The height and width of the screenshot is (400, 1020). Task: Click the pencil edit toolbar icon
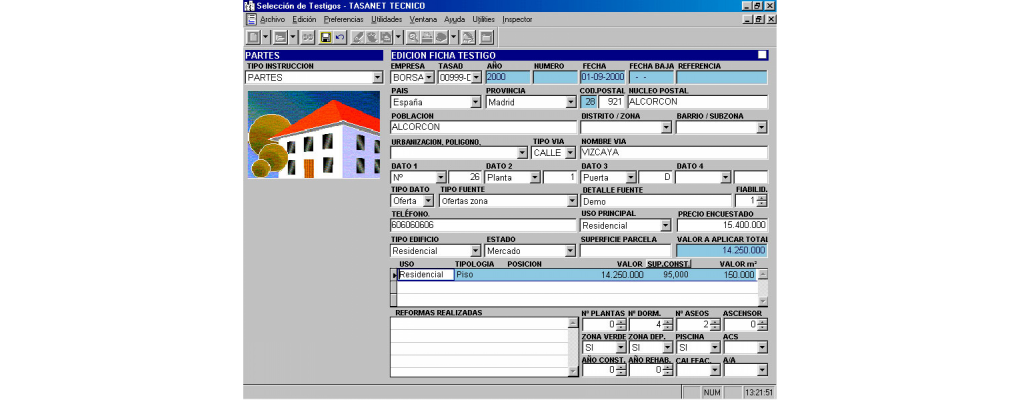click(x=357, y=37)
